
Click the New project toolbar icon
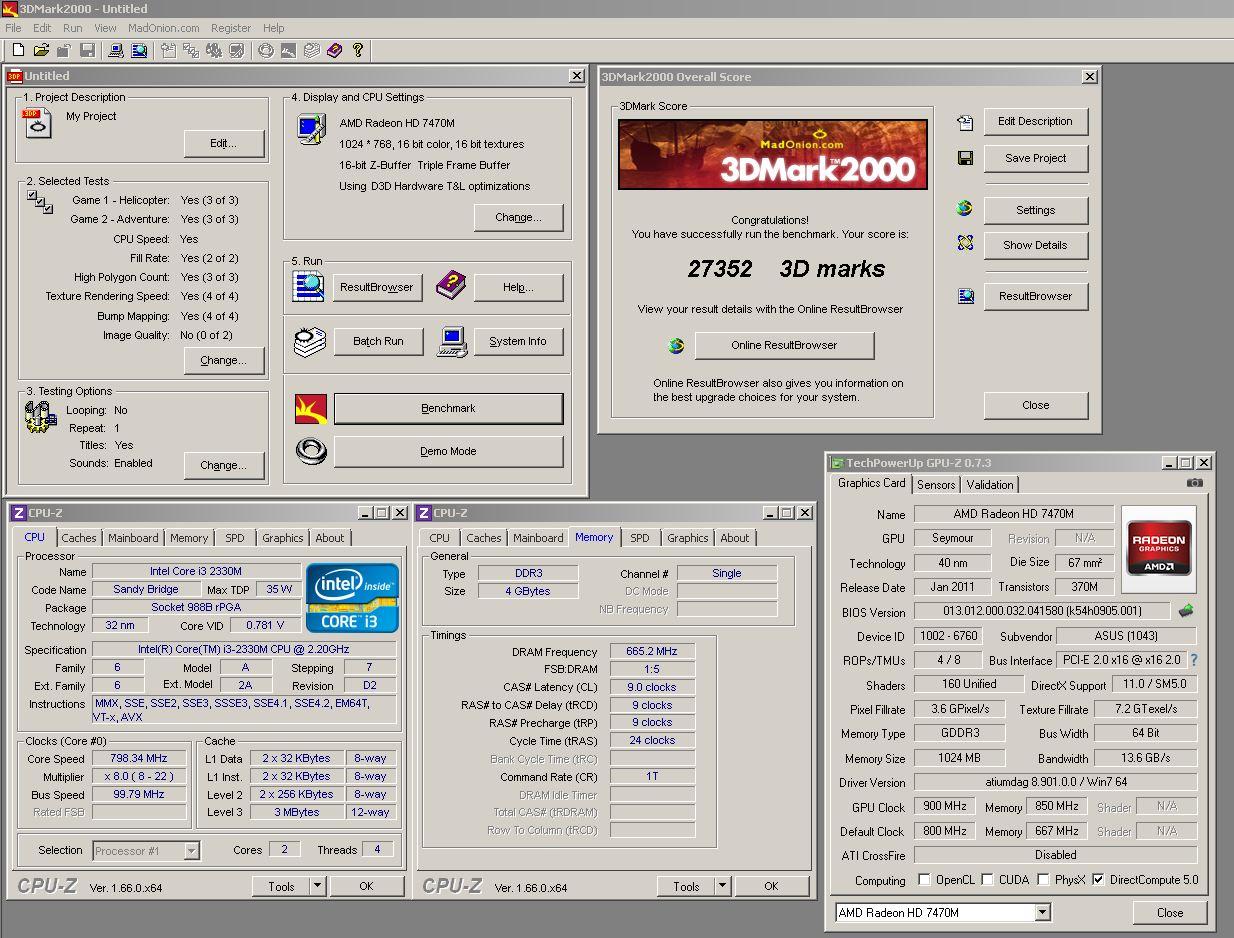click(18, 50)
